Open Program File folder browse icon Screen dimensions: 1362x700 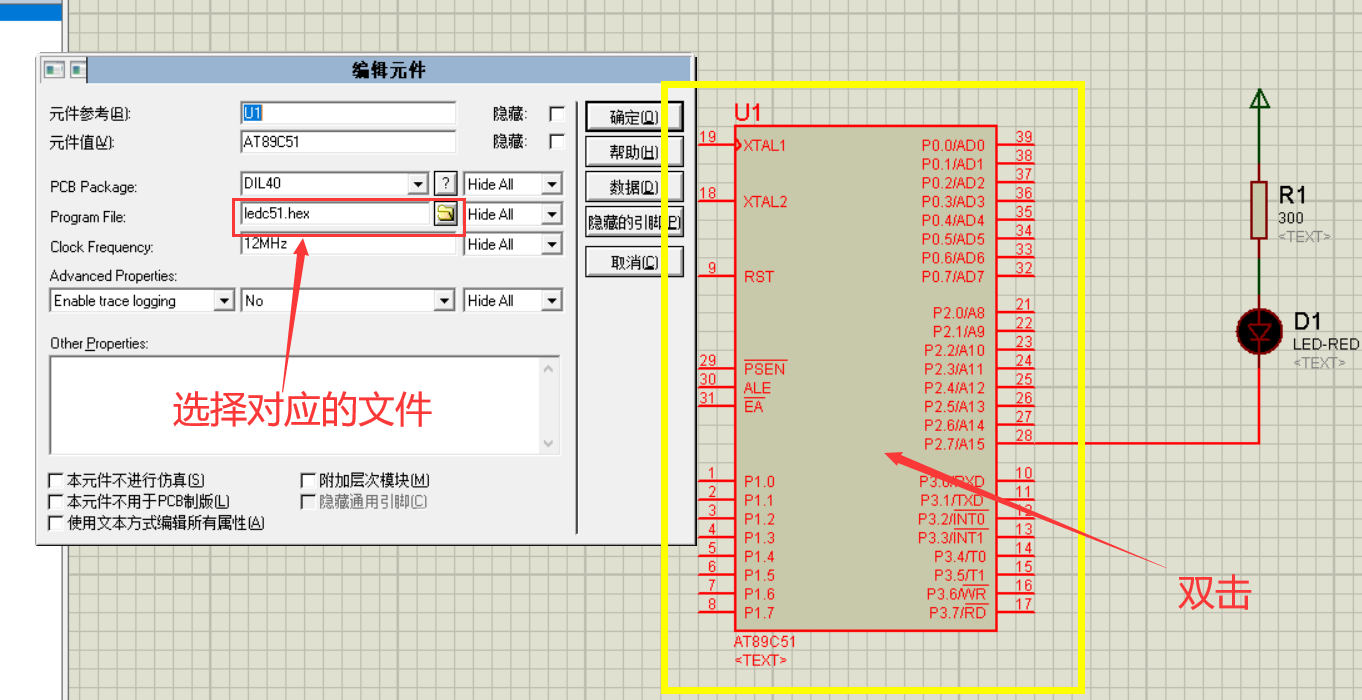[x=445, y=214]
